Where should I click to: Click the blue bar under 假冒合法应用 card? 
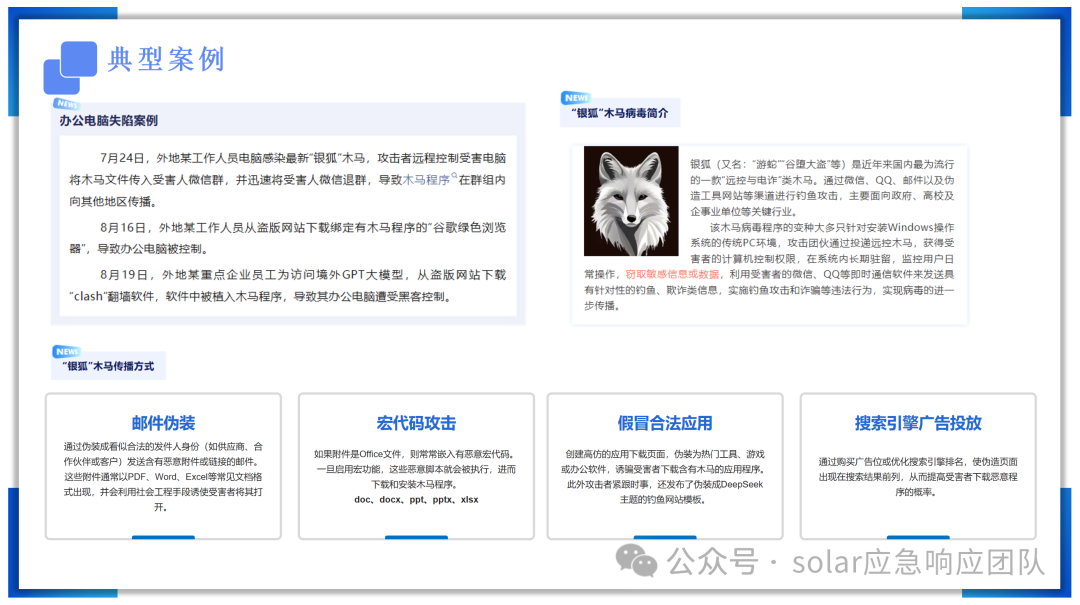665,537
